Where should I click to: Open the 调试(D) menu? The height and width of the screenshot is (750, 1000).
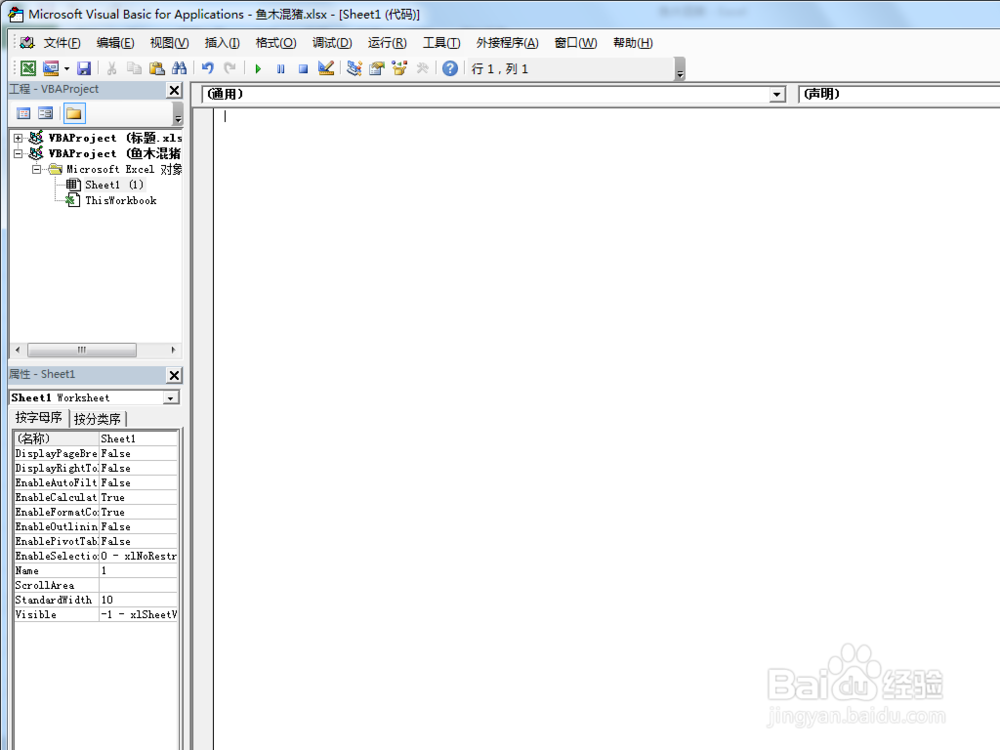[x=332, y=43]
